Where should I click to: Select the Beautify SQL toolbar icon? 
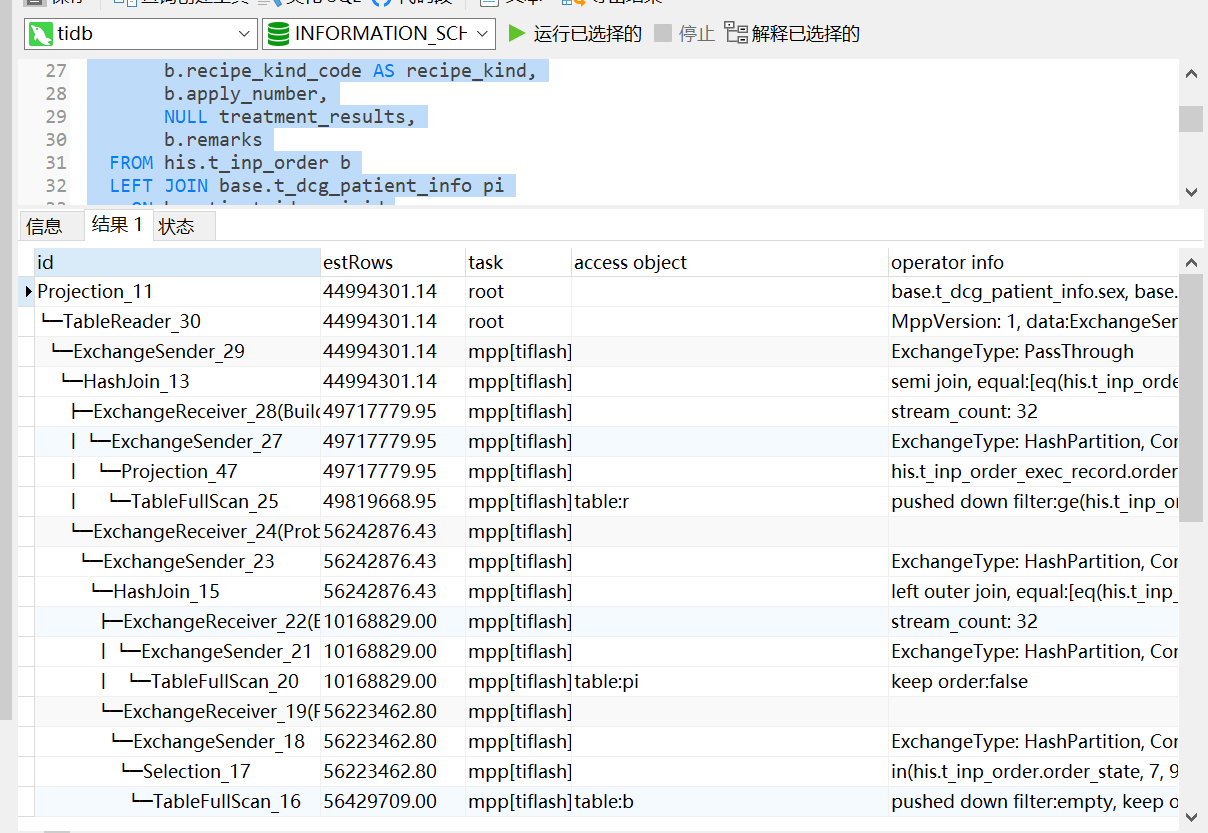(263, 4)
